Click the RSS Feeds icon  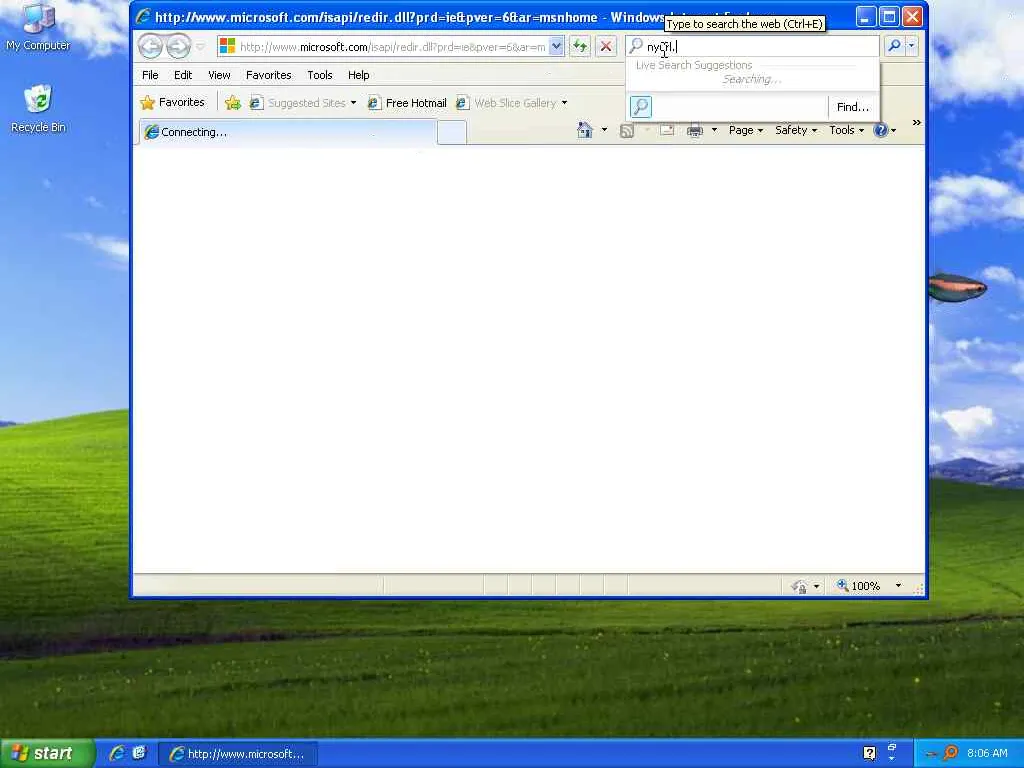[627, 131]
